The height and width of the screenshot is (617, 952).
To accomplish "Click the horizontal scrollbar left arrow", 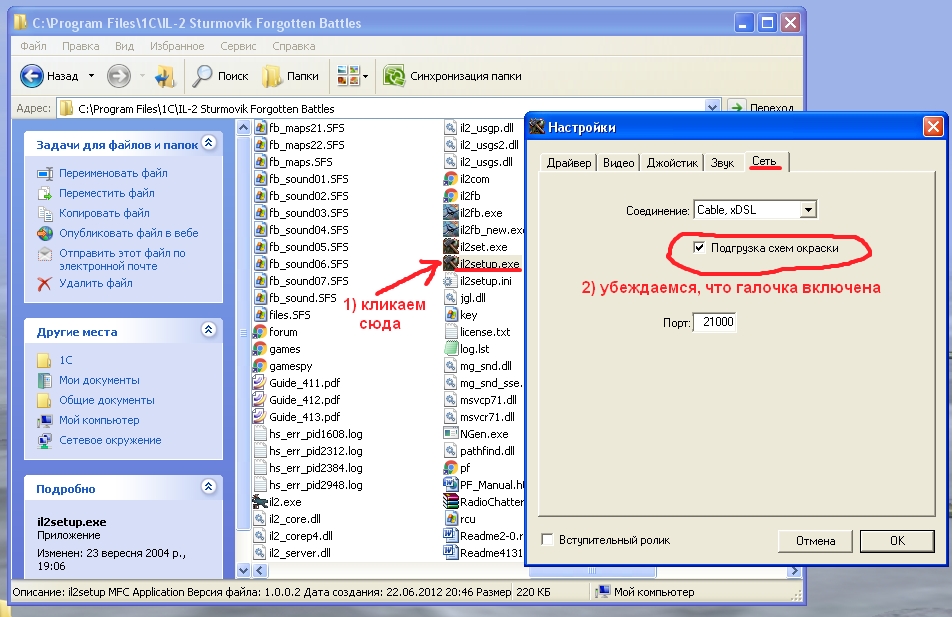I will 259,570.
